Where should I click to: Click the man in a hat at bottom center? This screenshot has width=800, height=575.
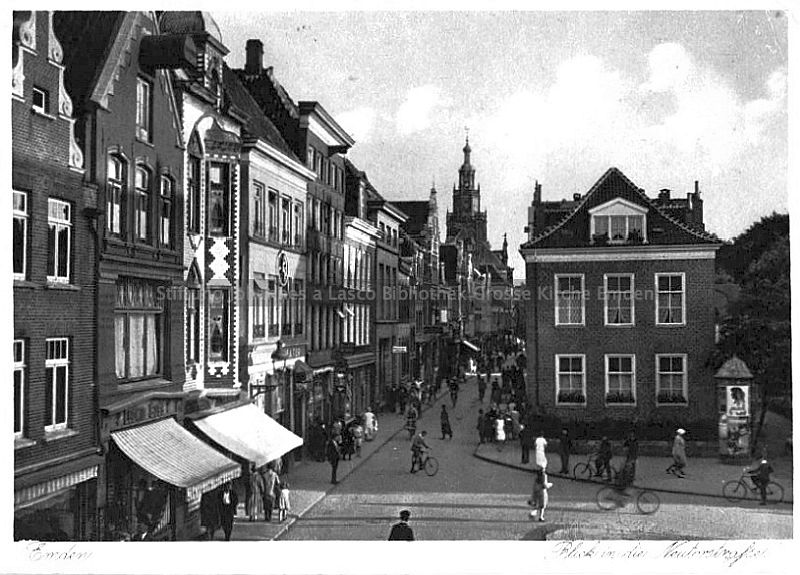(x=402, y=526)
